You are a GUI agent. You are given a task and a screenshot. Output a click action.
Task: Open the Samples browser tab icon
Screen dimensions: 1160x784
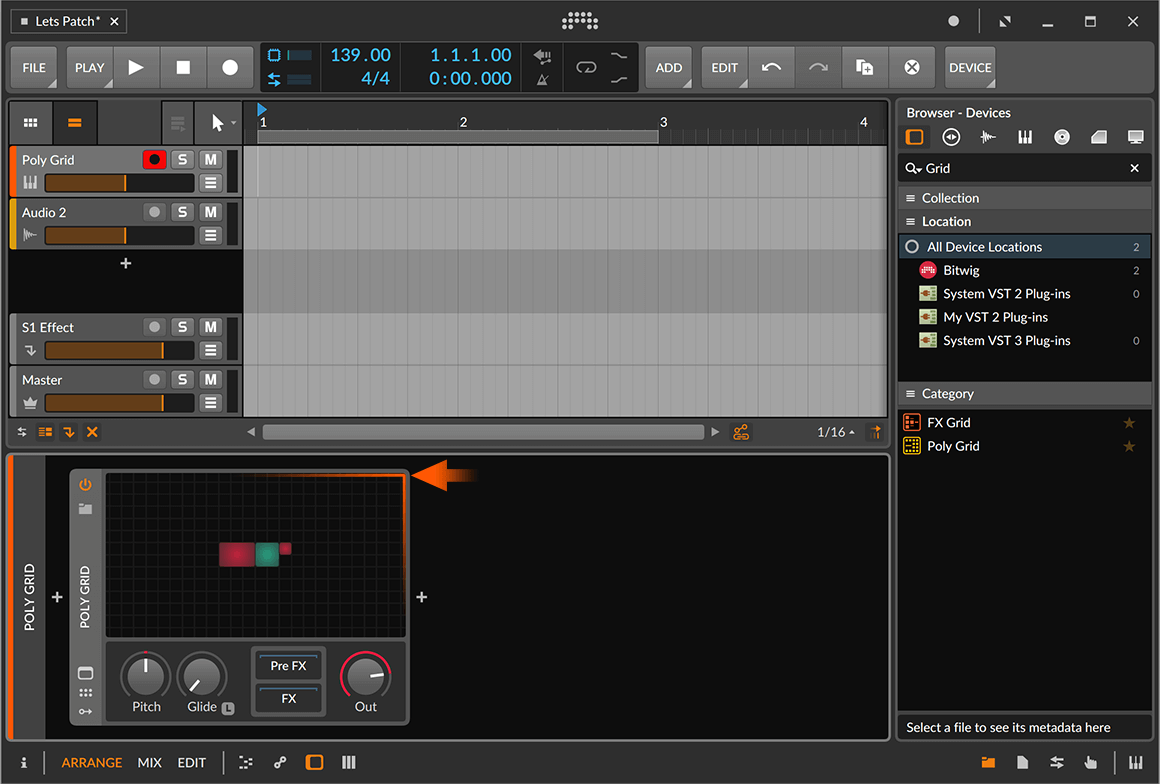pos(988,138)
